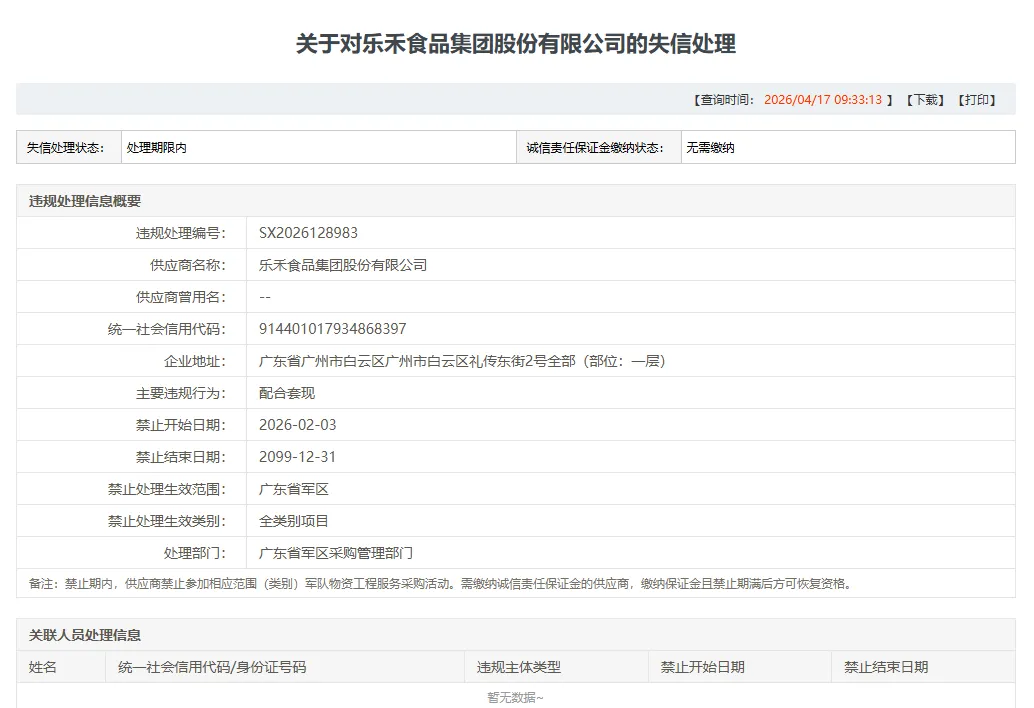Select the status value 处理期限内
1034x708 pixels.
coord(156,148)
